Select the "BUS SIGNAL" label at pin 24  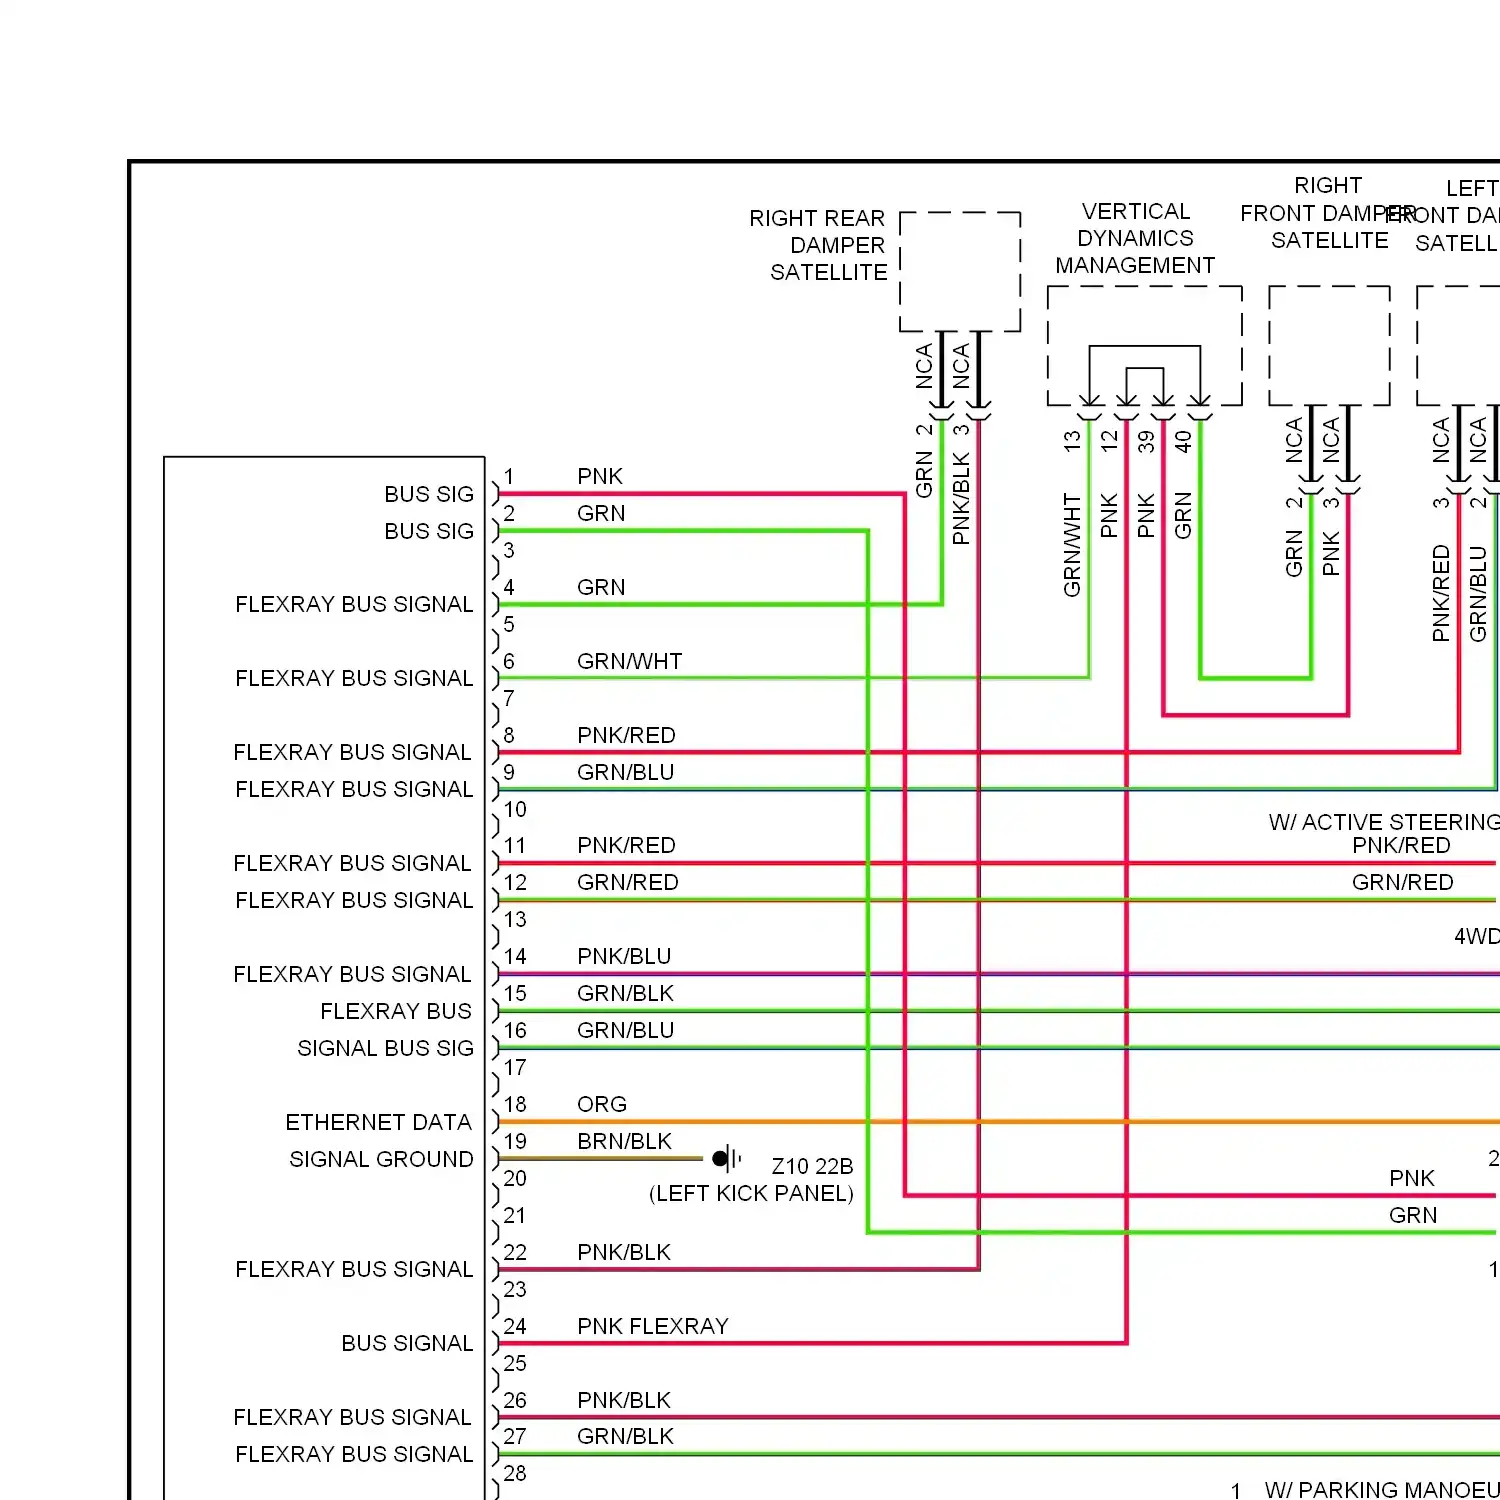(x=407, y=1343)
